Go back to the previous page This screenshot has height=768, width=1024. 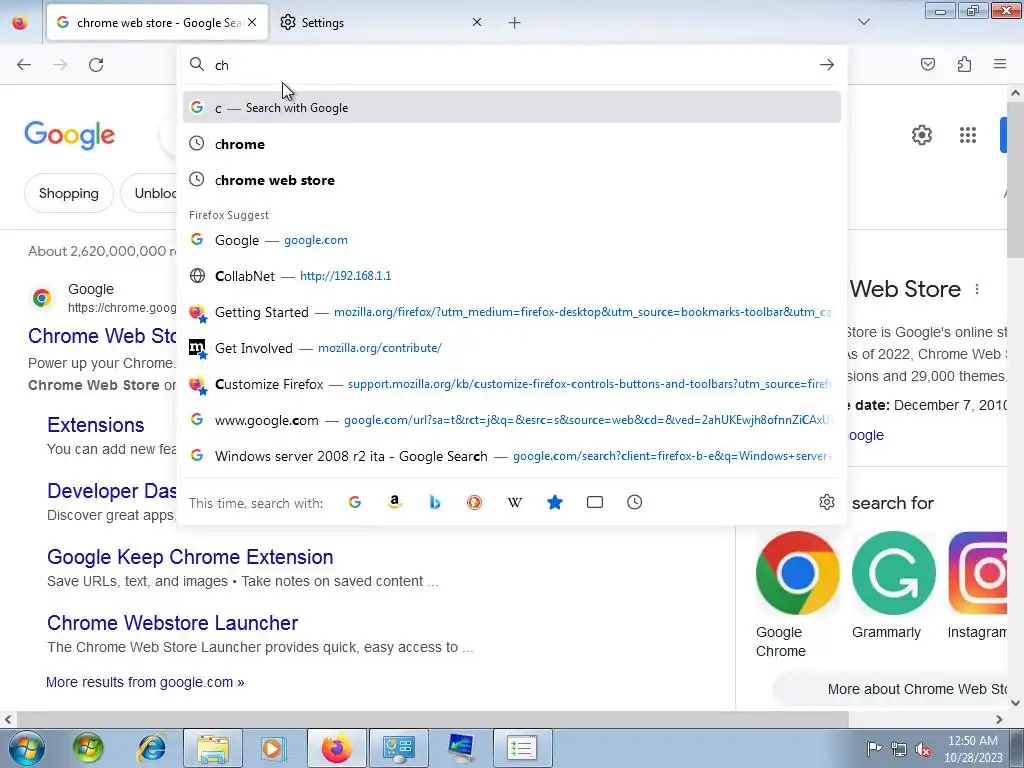click(x=24, y=65)
